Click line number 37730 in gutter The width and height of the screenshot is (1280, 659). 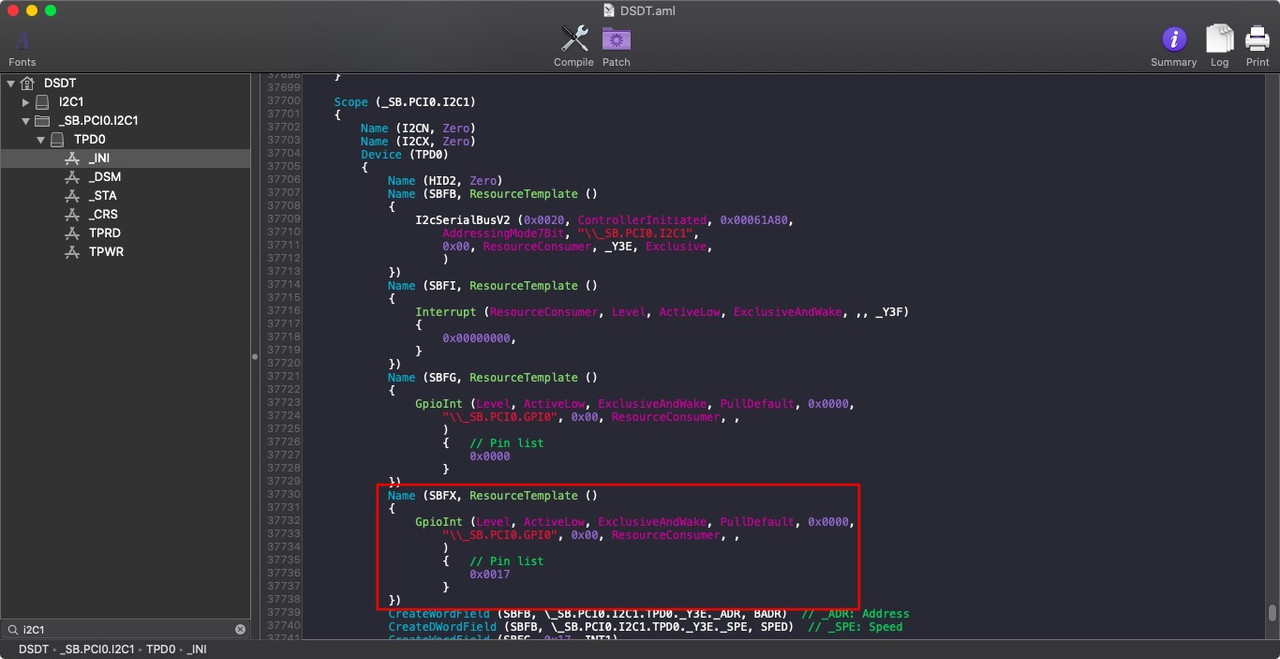283,495
